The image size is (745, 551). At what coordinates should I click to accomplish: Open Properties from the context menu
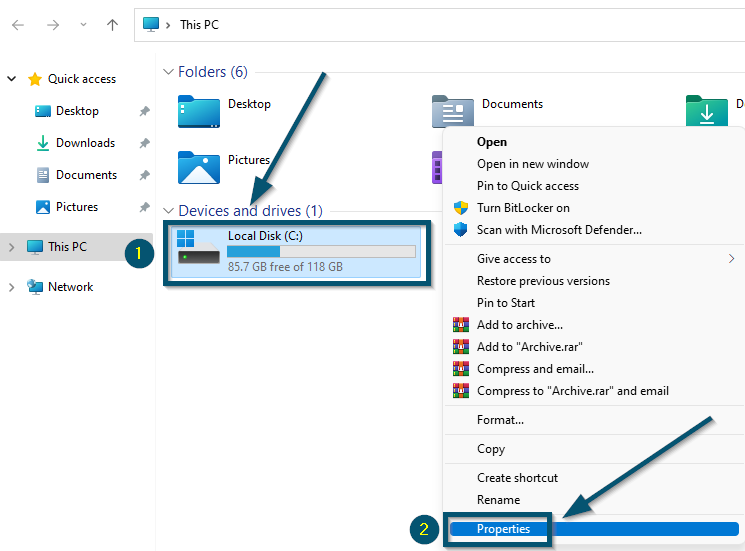(x=594, y=529)
